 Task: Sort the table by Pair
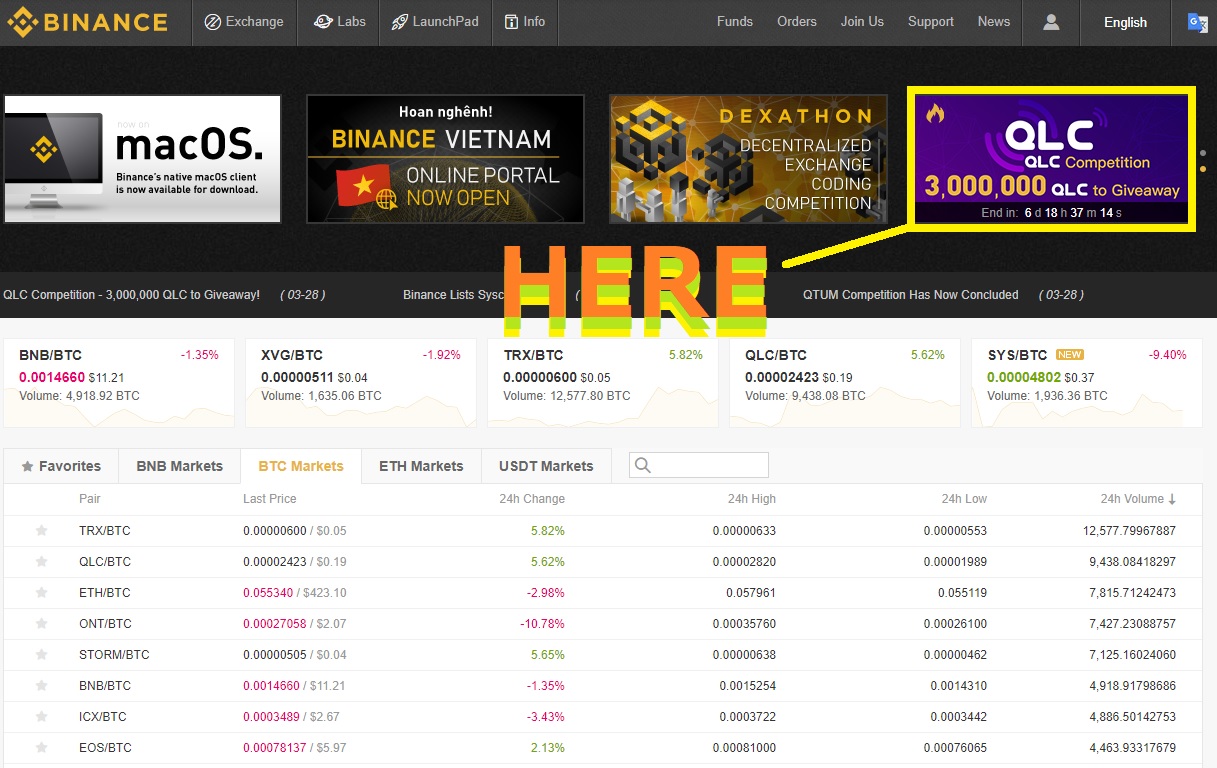point(90,499)
